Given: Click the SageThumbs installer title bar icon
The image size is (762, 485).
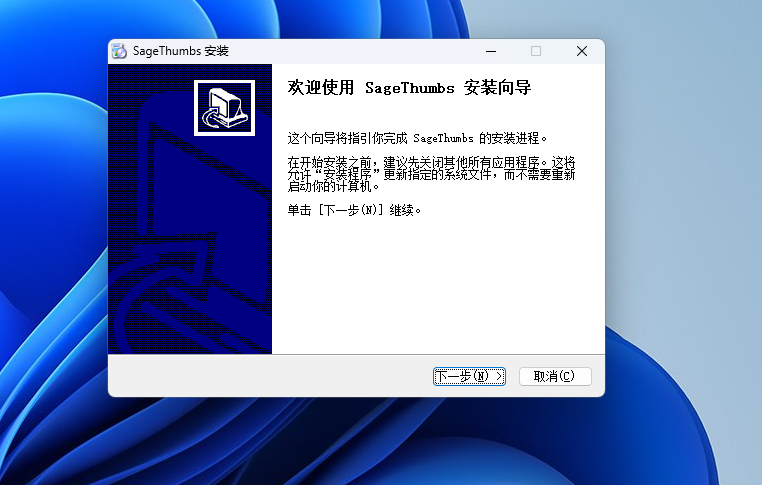Looking at the screenshot, I should 119,51.
